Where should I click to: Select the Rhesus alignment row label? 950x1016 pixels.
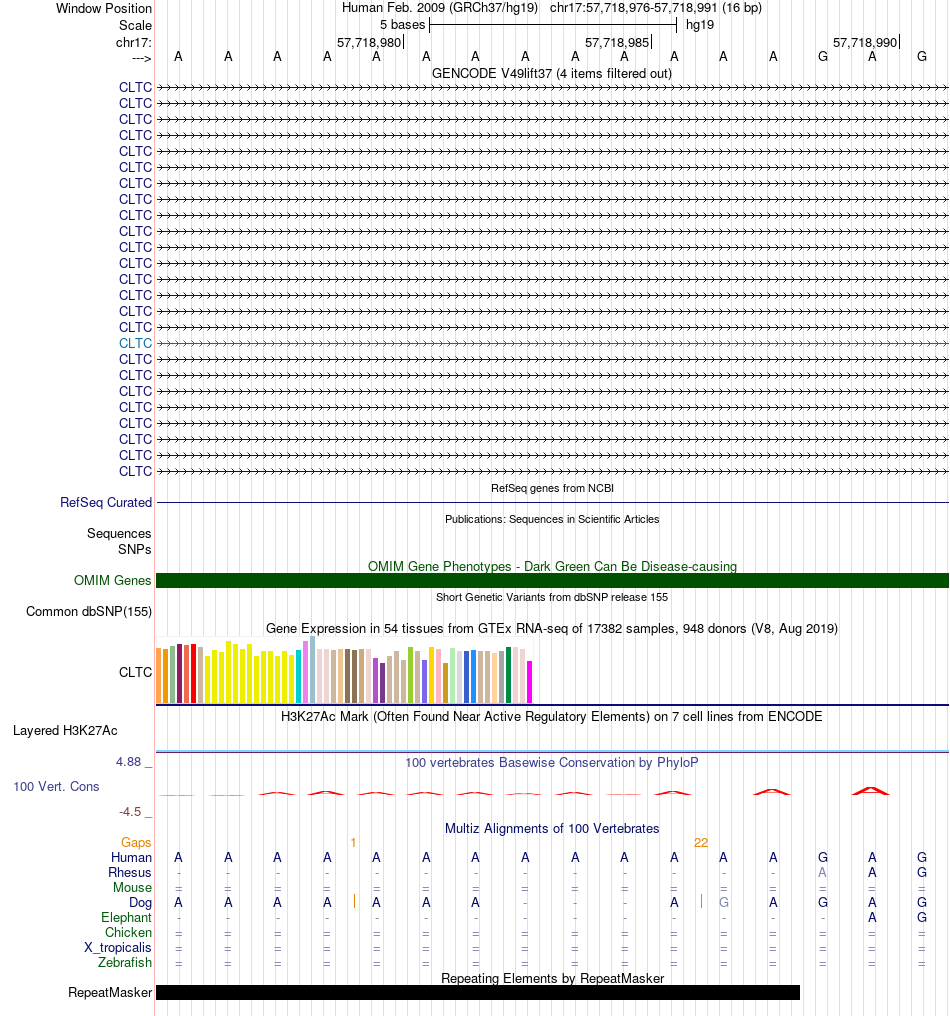click(130, 872)
